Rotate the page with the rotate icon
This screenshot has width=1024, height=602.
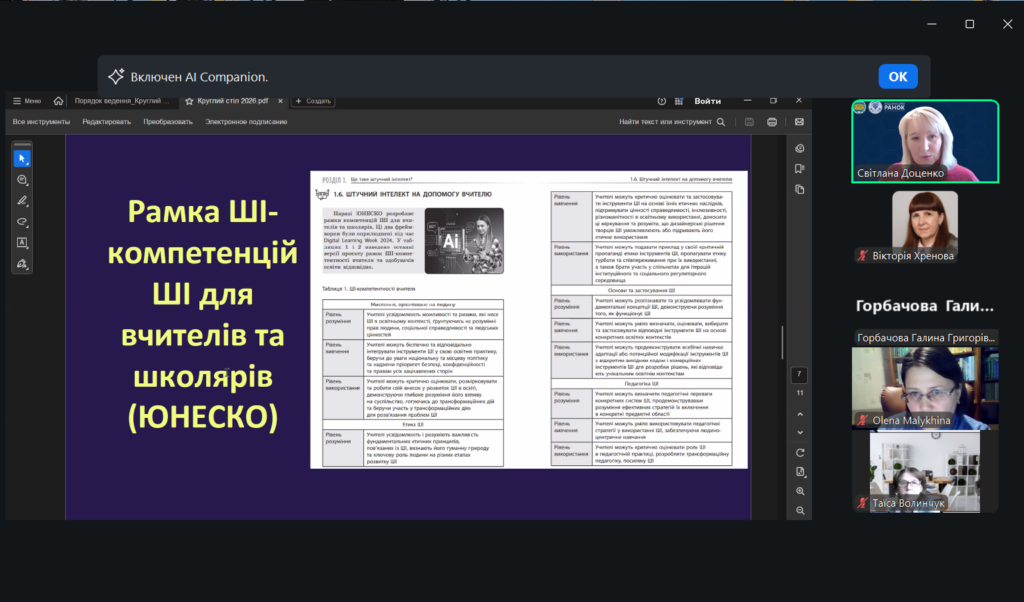[x=800, y=451]
